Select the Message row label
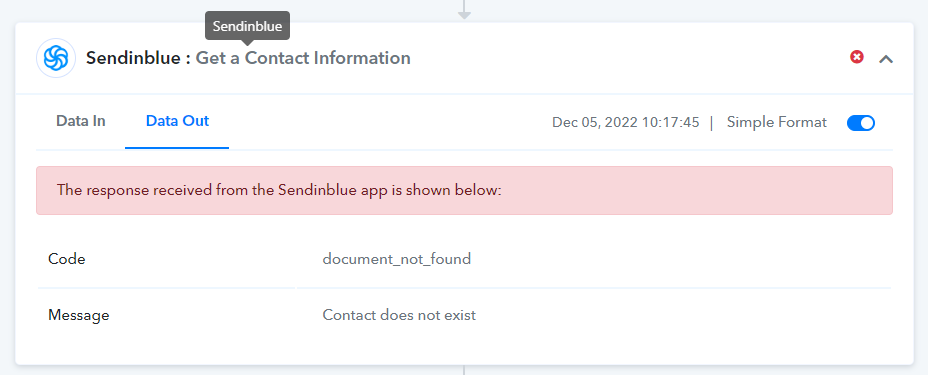The height and width of the screenshot is (375, 928). (x=79, y=315)
